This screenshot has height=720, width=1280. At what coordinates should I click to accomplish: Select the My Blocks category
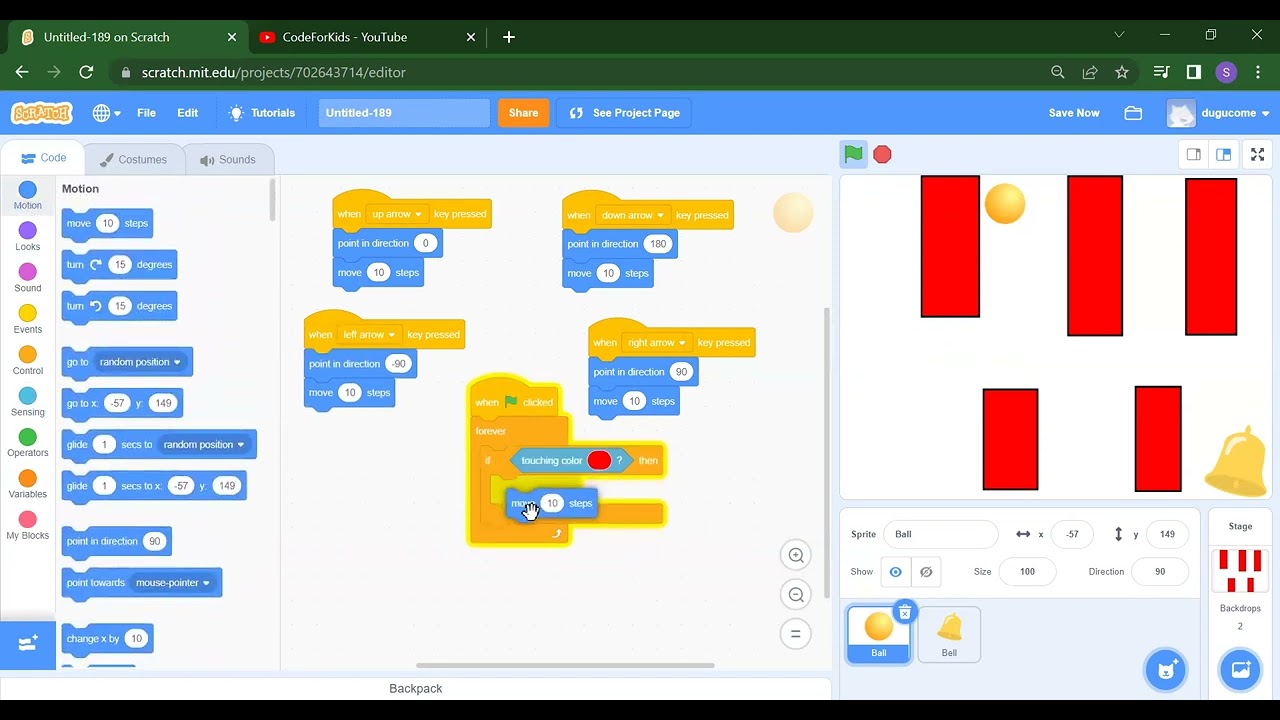[x=28, y=526]
